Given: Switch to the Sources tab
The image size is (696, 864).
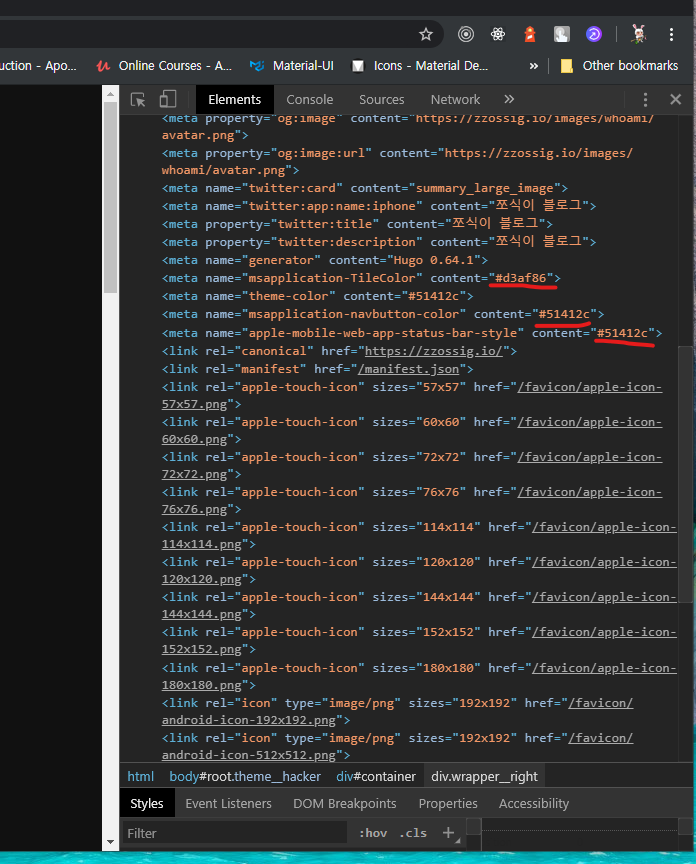Looking at the screenshot, I should click(x=381, y=100).
